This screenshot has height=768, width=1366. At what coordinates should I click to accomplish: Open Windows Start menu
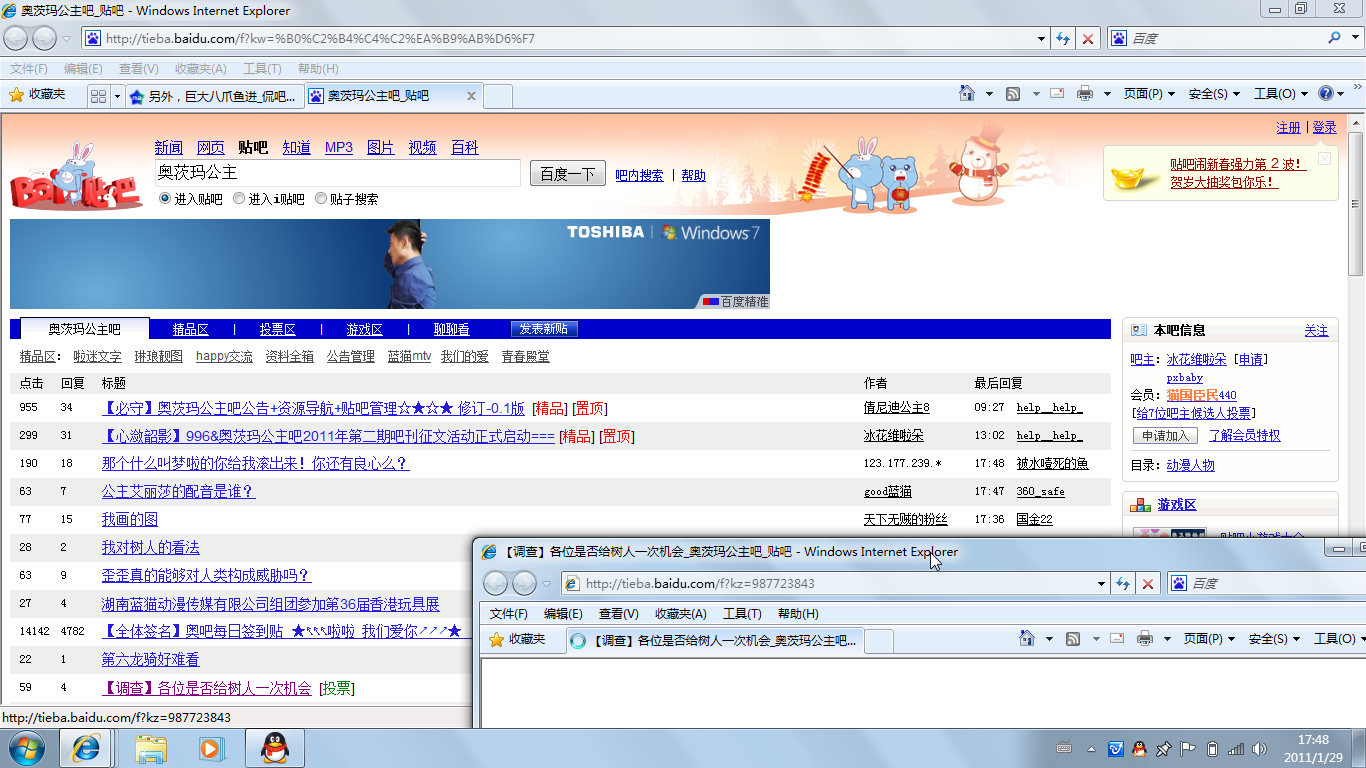click(x=26, y=748)
